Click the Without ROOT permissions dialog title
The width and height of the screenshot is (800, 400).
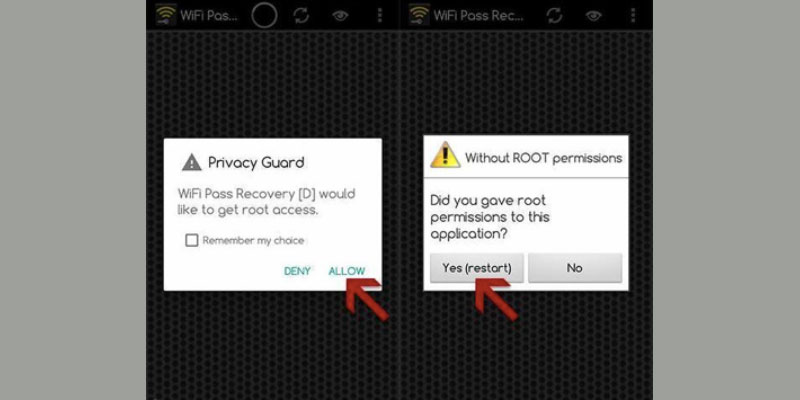coord(543,158)
